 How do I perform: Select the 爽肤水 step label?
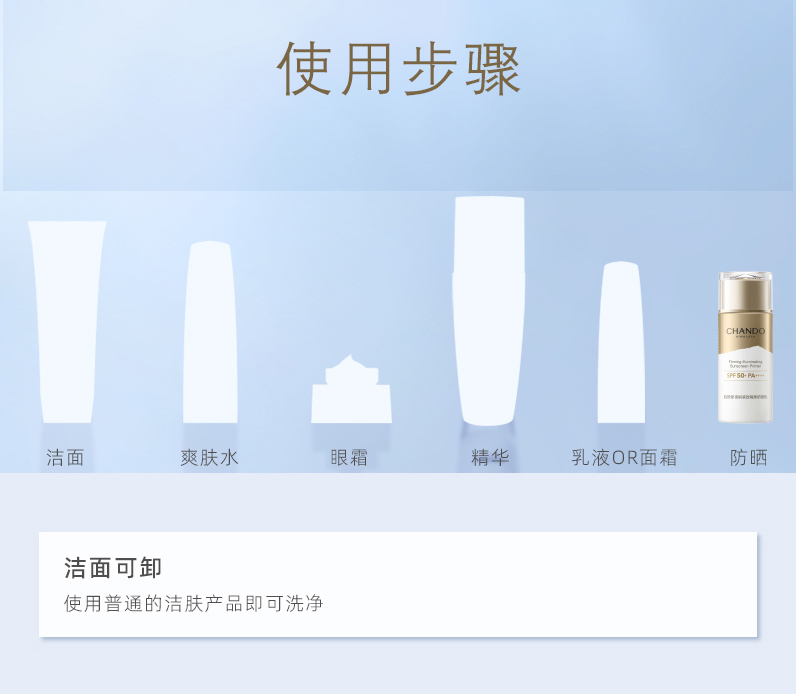(x=209, y=457)
